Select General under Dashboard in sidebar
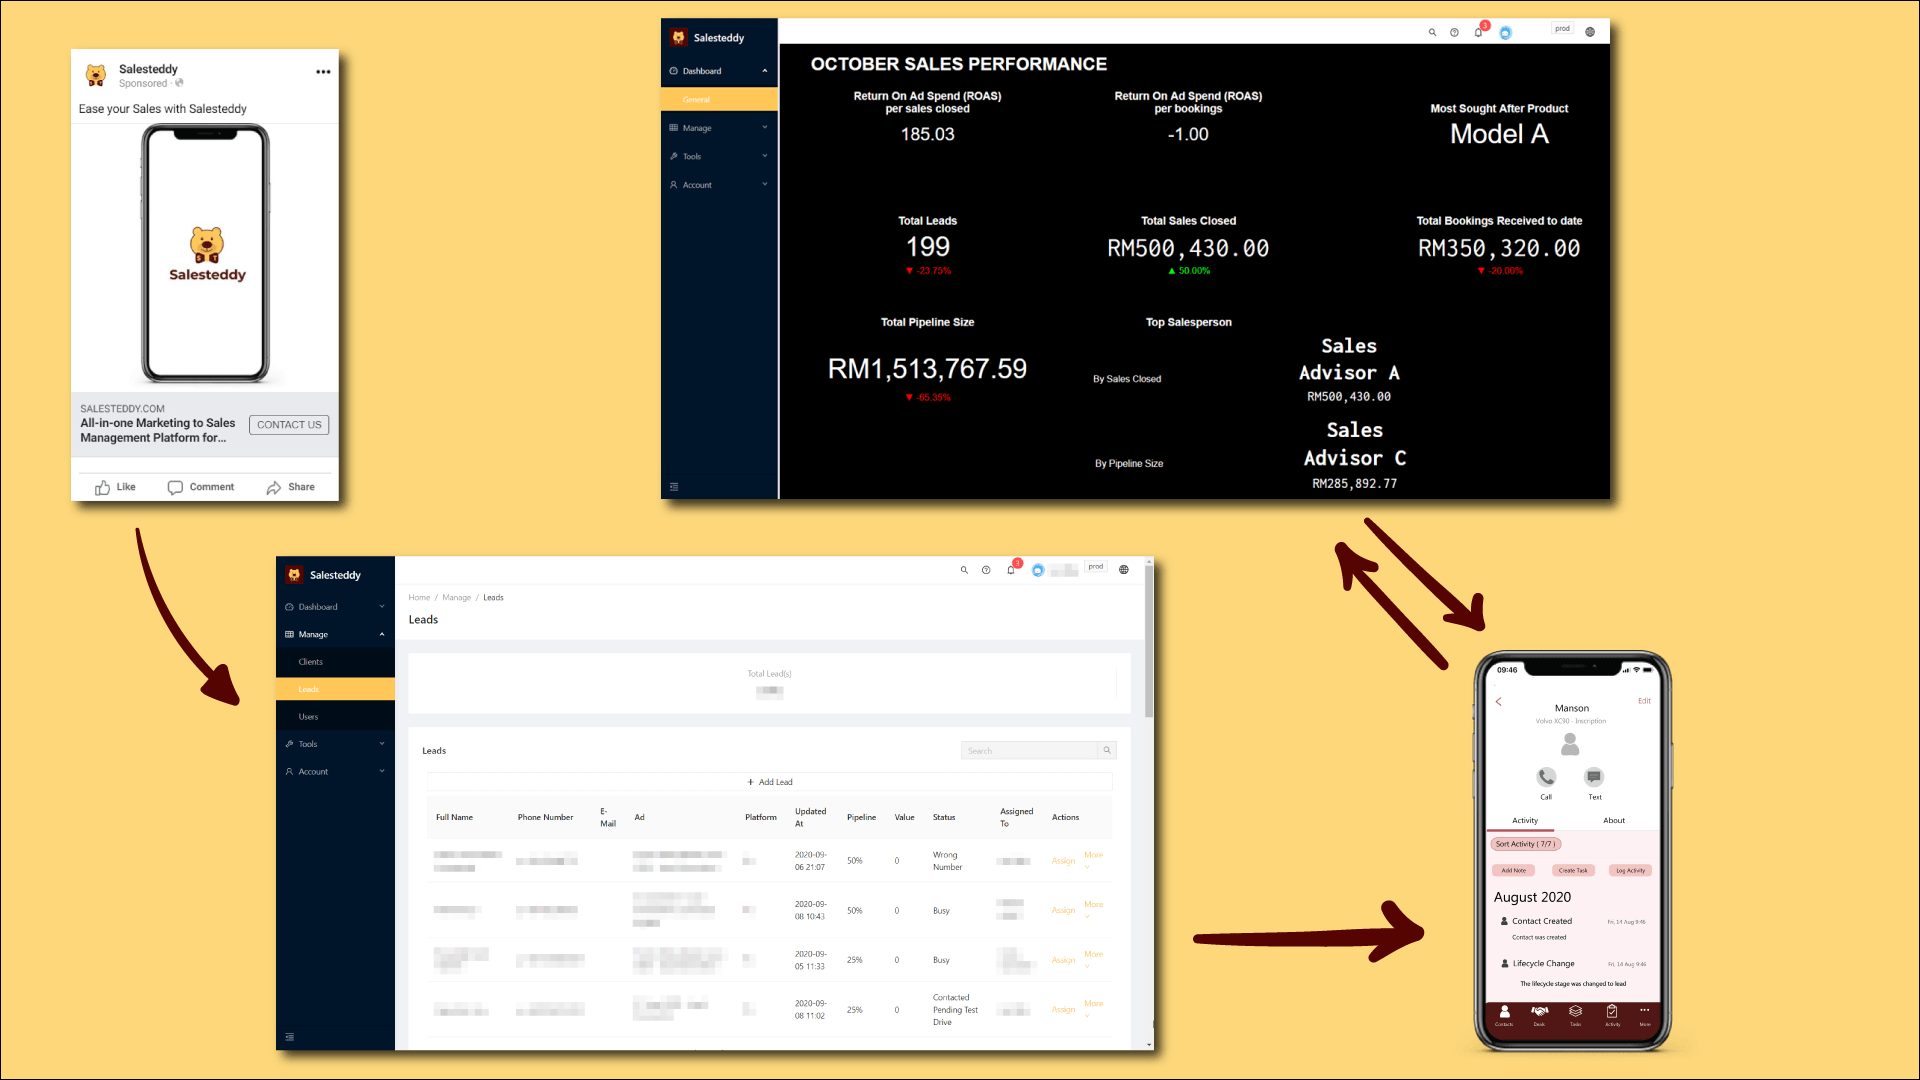The width and height of the screenshot is (1920, 1080). point(719,100)
